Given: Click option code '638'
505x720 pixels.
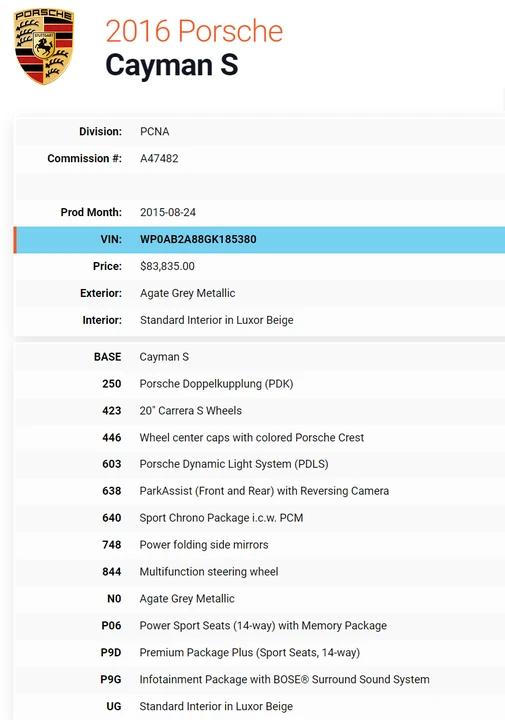Looking at the screenshot, I should [x=112, y=491].
